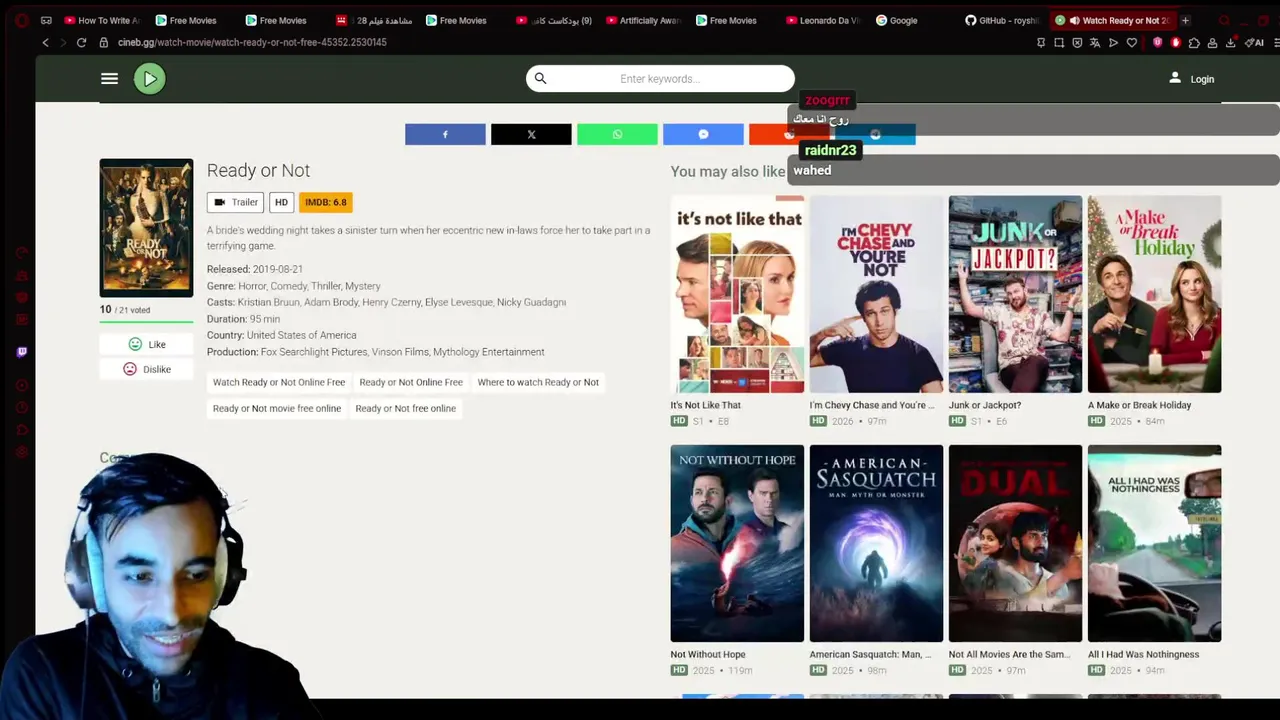Image resolution: width=1280 pixels, height=720 pixels.
Task: Click the Login link
Action: point(1202,79)
